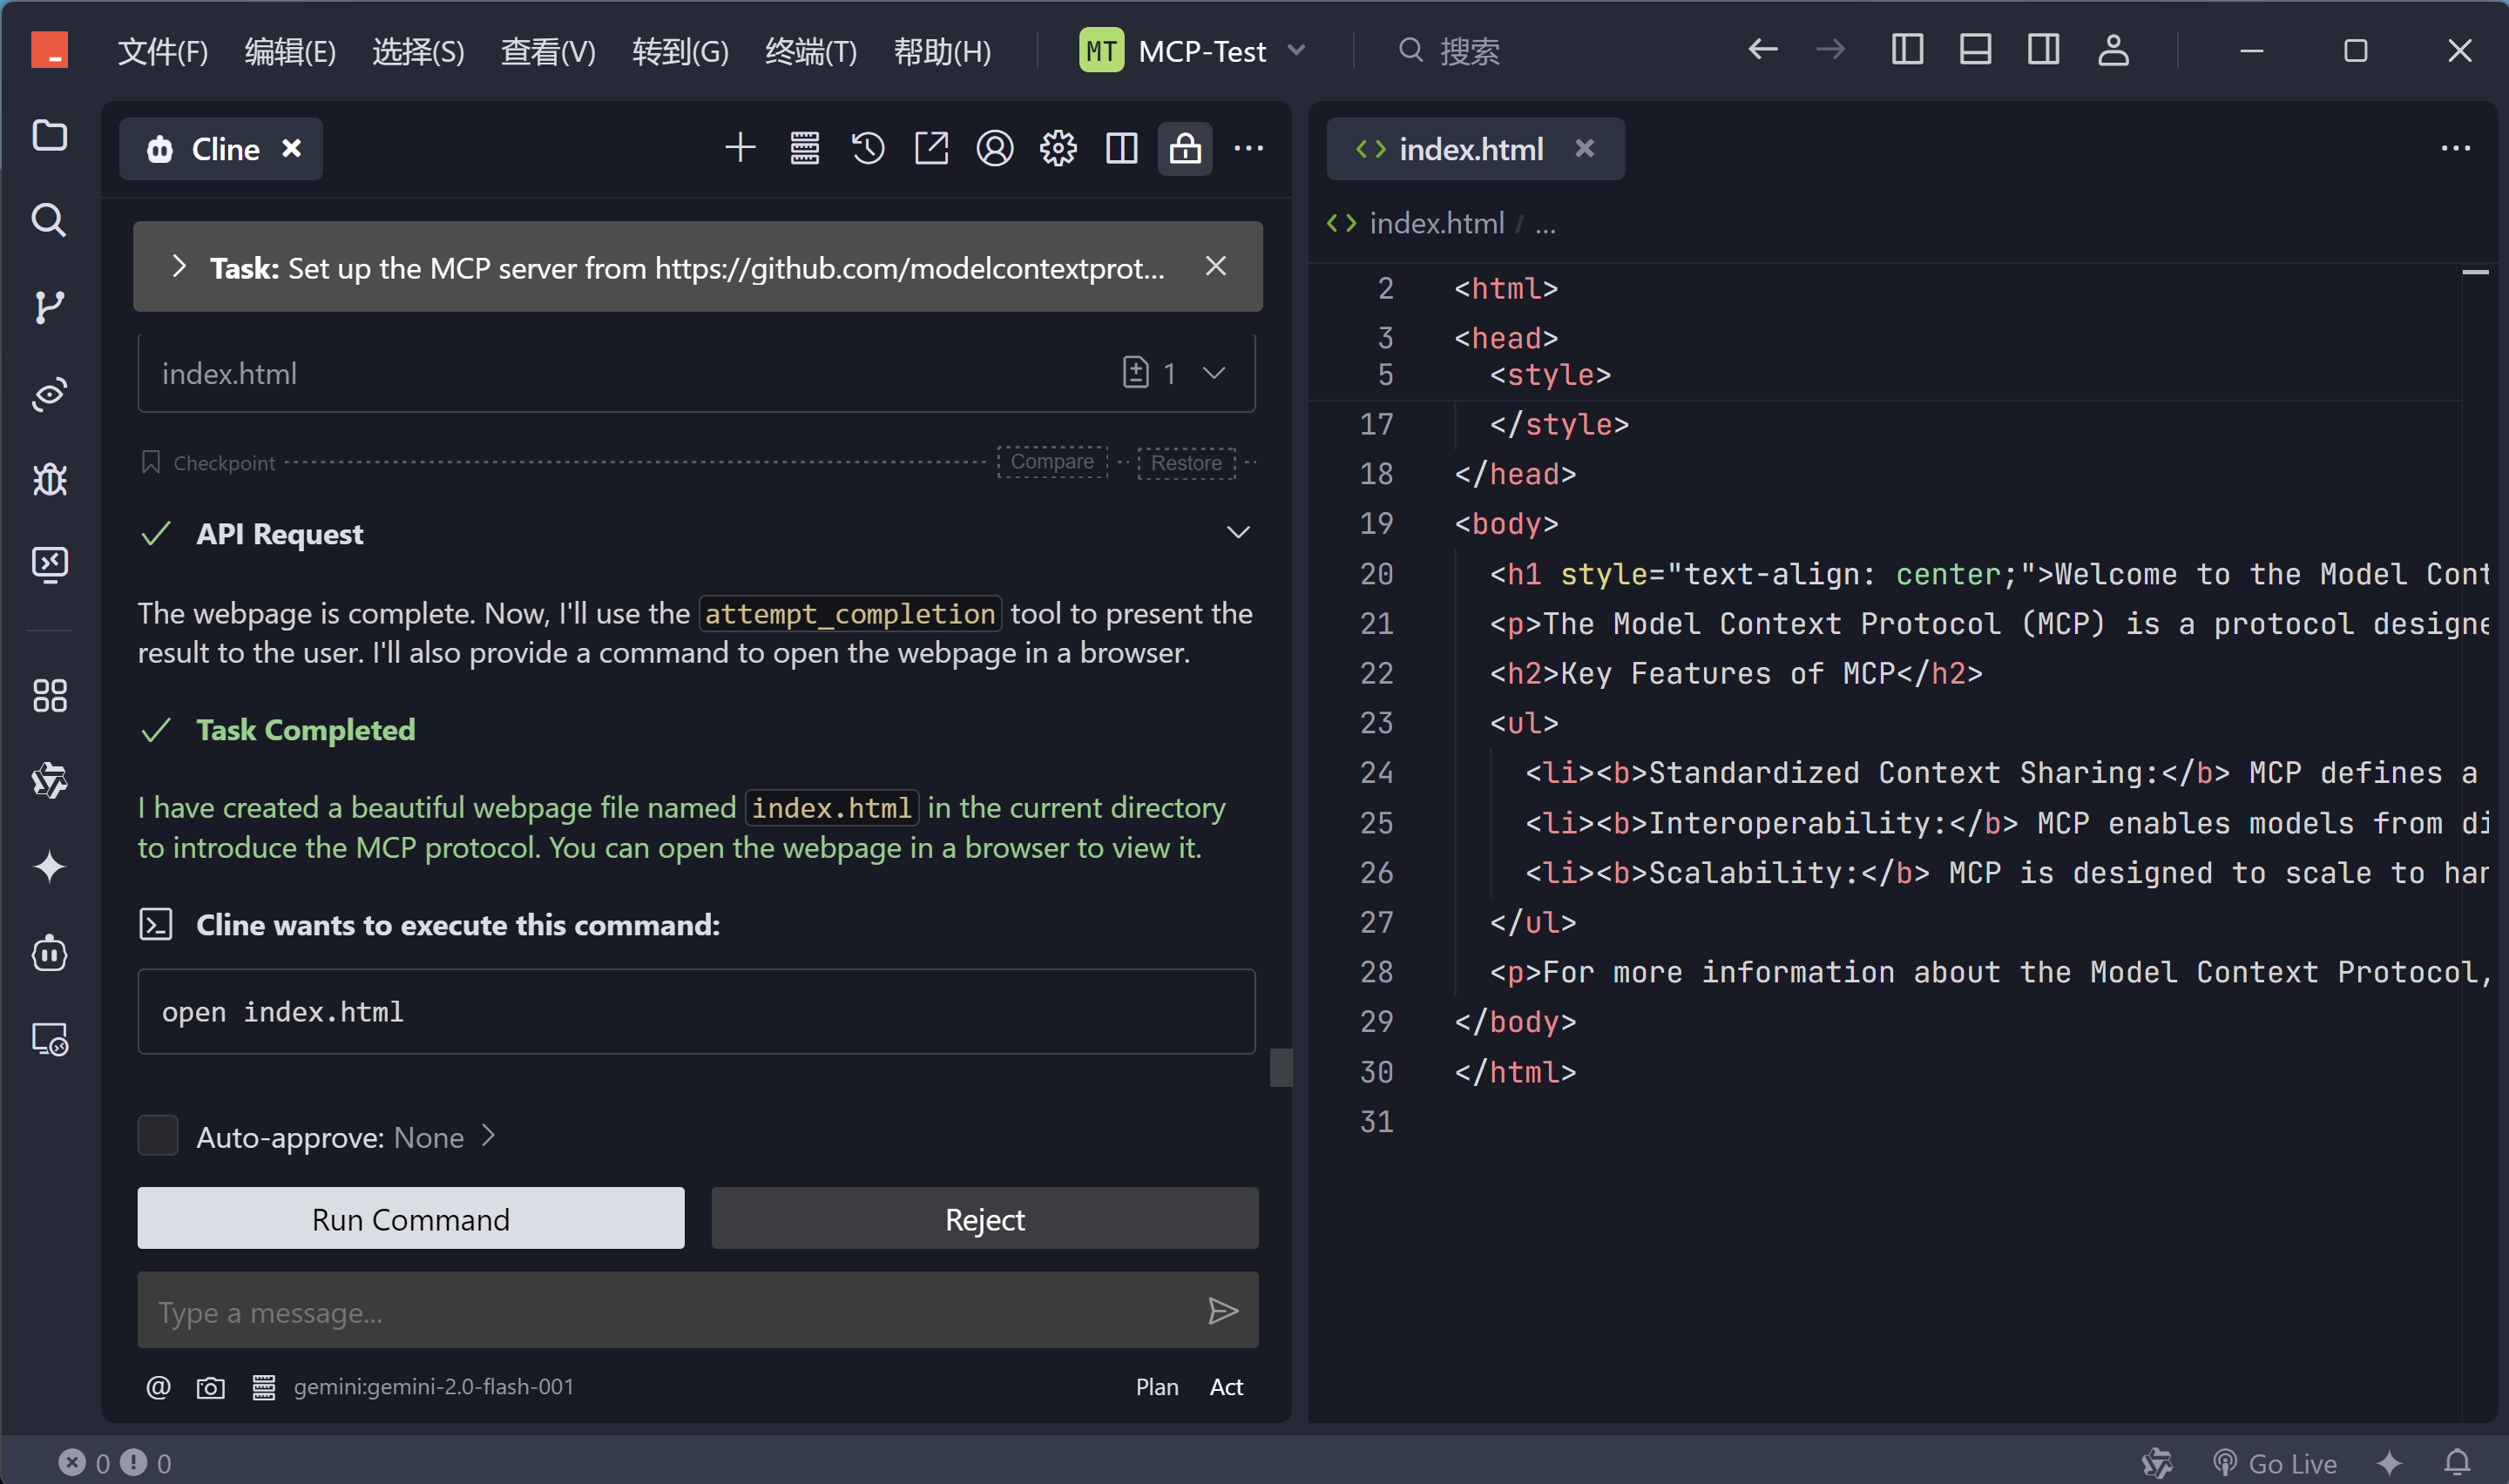
Task: Open Source Control in the activity bar
Action: click(49, 307)
